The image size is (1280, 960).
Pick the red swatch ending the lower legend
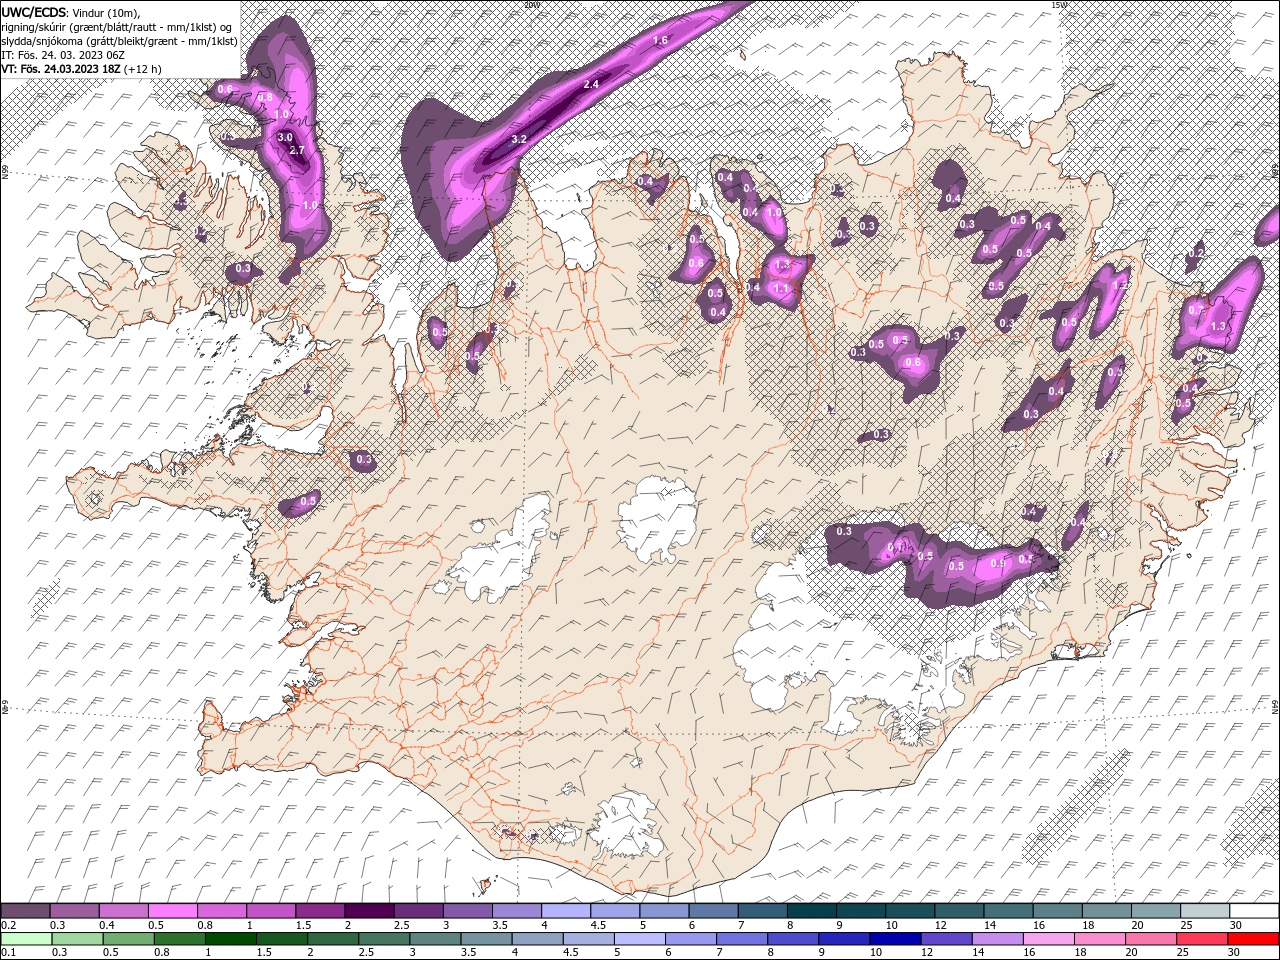coord(1254,938)
